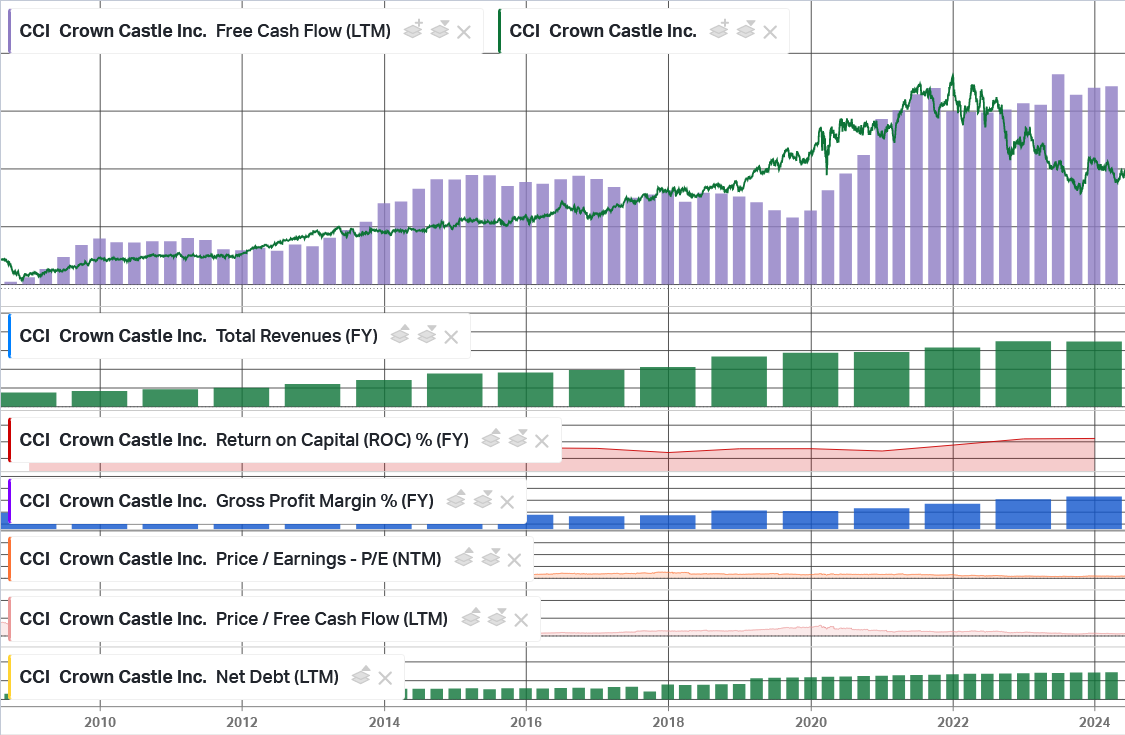Click the layers-plus icon on Free Cash Flow (LTM)
The height and width of the screenshot is (735, 1125).
413,30
